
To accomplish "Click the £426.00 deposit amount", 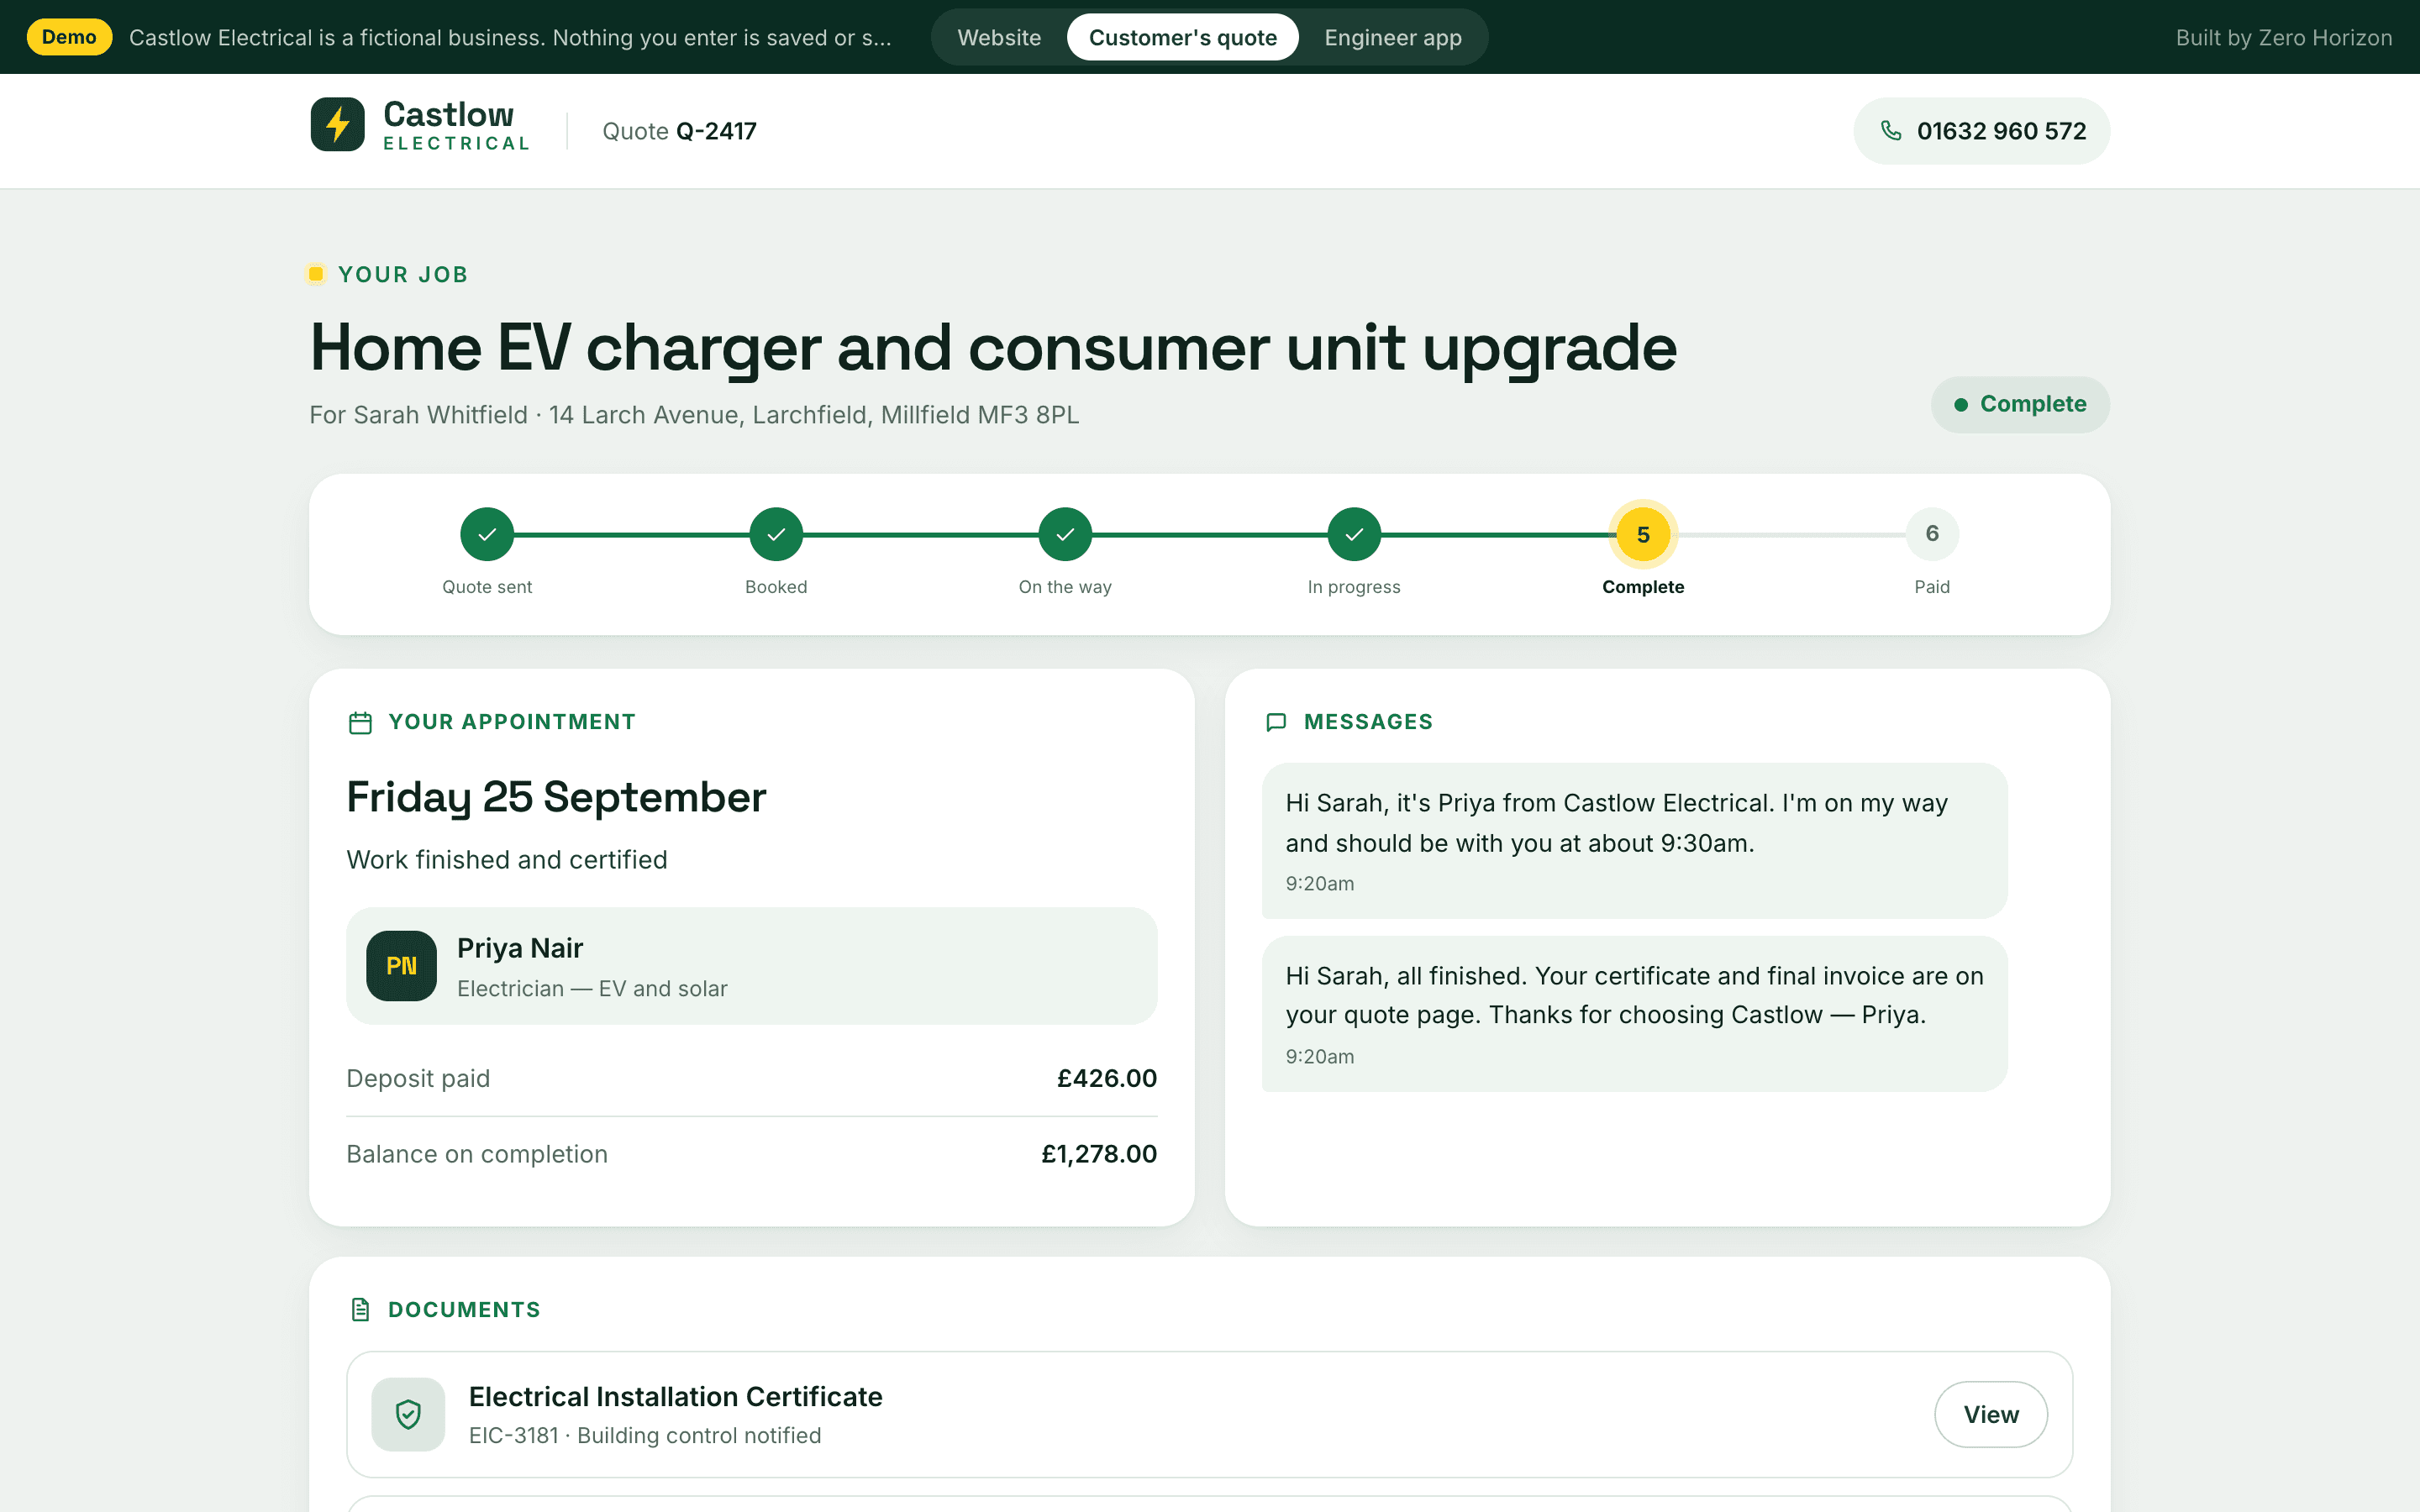I will (x=1107, y=1078).
